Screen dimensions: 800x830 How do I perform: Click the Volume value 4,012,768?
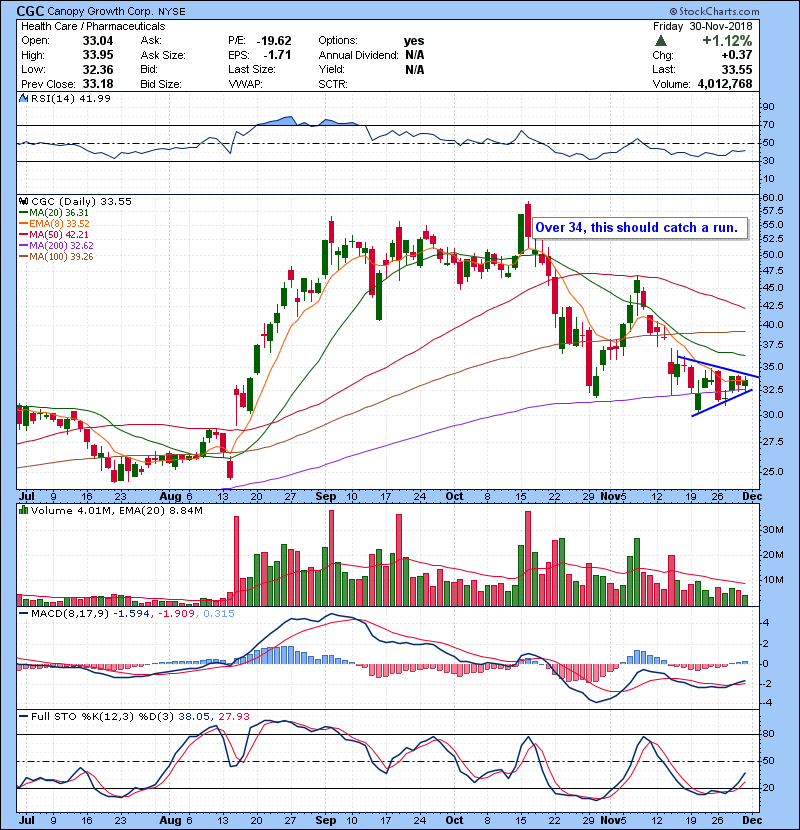pos(725,84)
